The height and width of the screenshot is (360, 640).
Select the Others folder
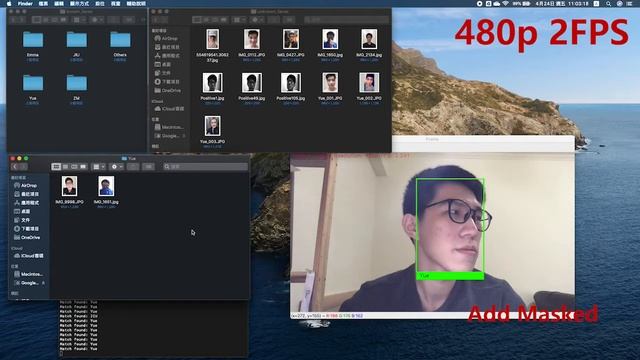click(x=120, y=40)
